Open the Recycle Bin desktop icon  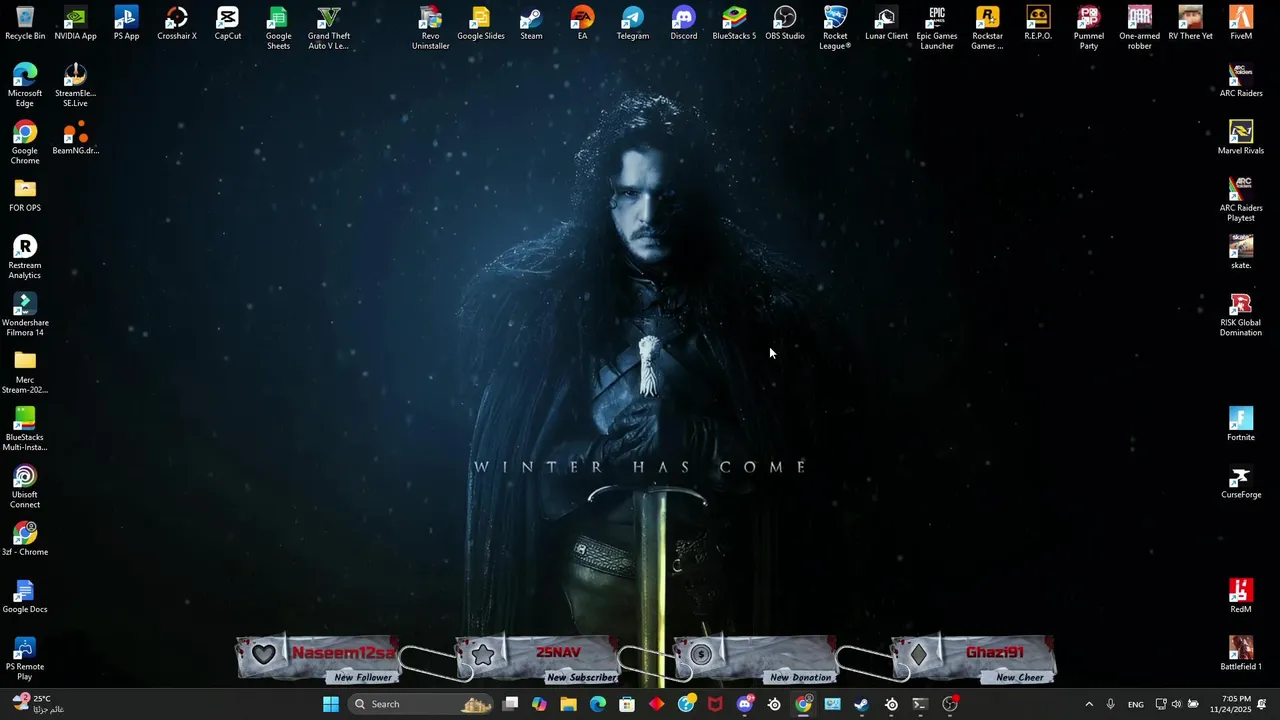coord(25,24)
